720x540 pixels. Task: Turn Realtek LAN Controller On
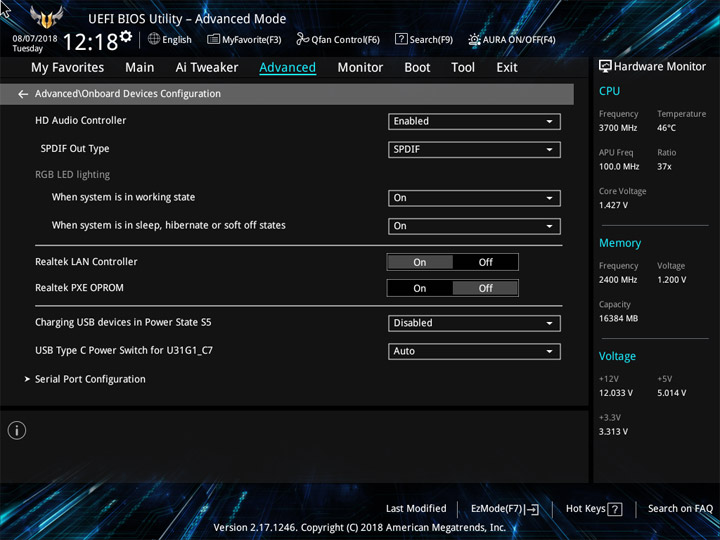point(420,262)
